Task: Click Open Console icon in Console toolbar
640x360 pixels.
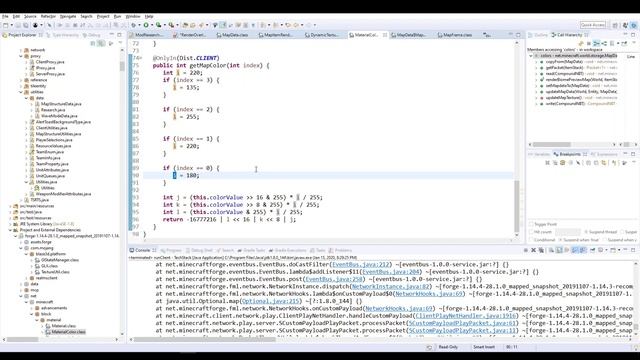Action: point(613,250)
